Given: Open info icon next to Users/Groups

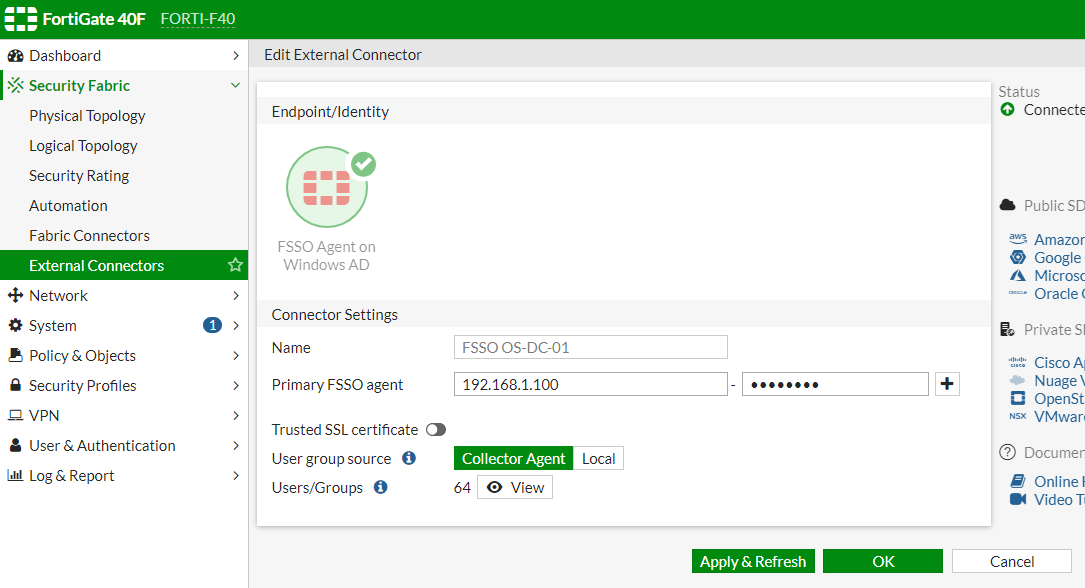Looking at the screenshot, I should click(x=381, y=487).
